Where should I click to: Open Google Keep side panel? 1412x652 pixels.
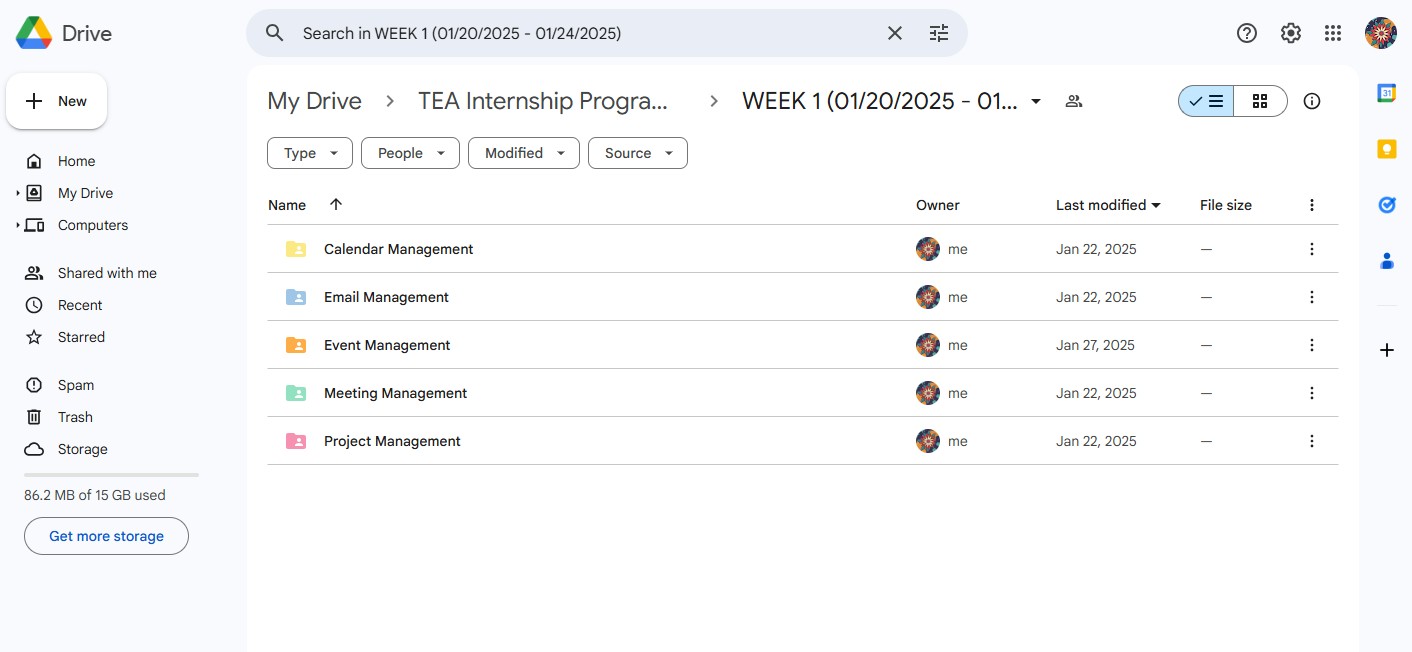click(x=1387, y=149)
